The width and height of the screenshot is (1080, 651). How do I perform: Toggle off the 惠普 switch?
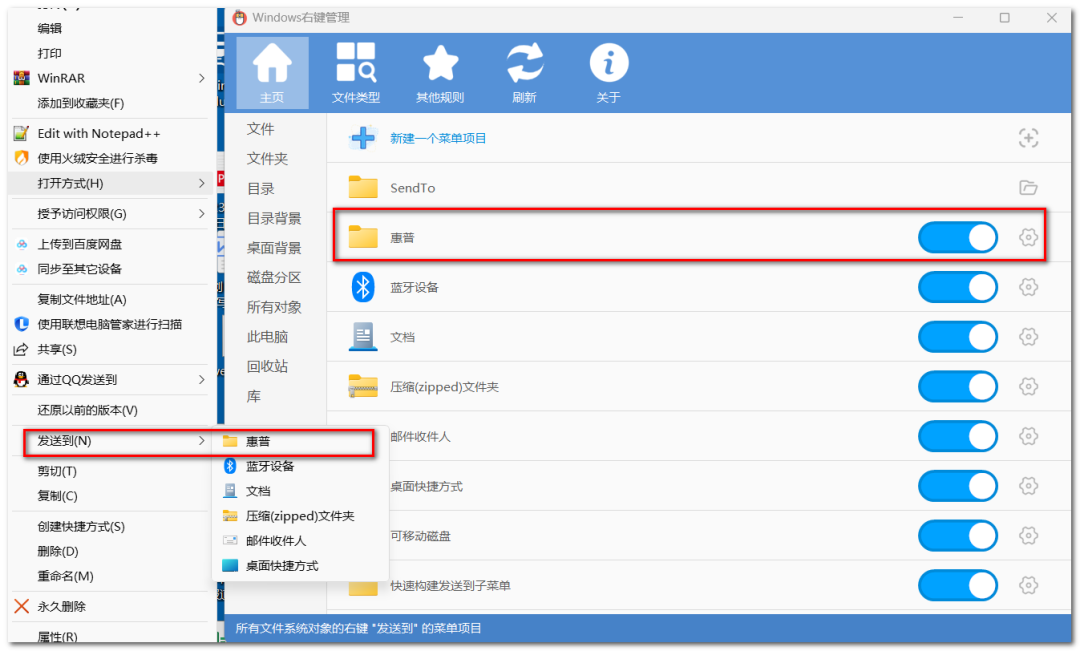tap(958, 237)
